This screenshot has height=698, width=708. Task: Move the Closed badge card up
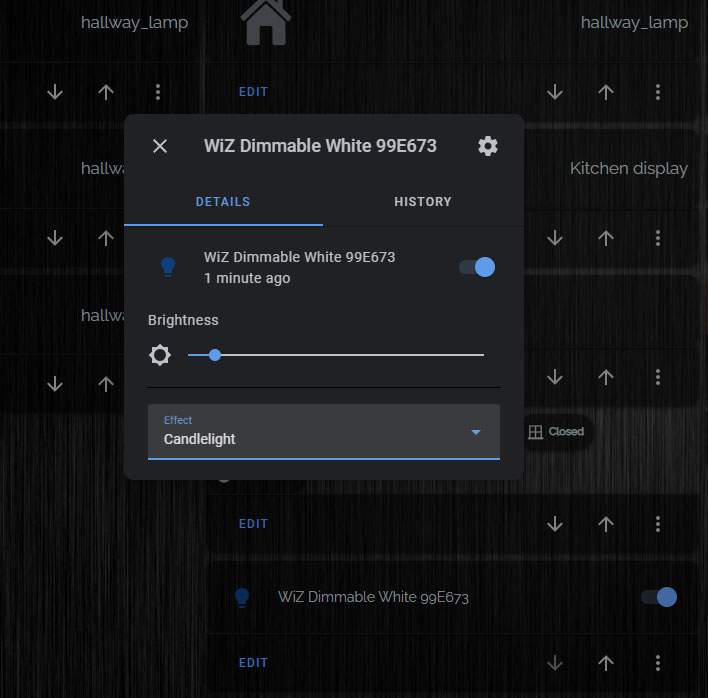point(606,525)
